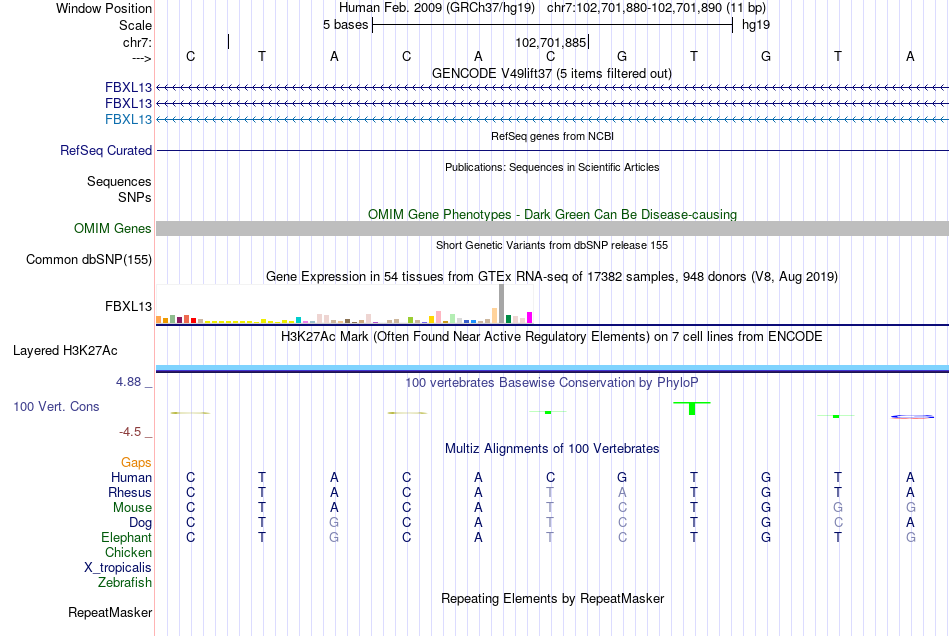This screenshot has height=636, width=950.
Task: Click the -4.5 PhyloP lower axis value
Action: (130, 431)
